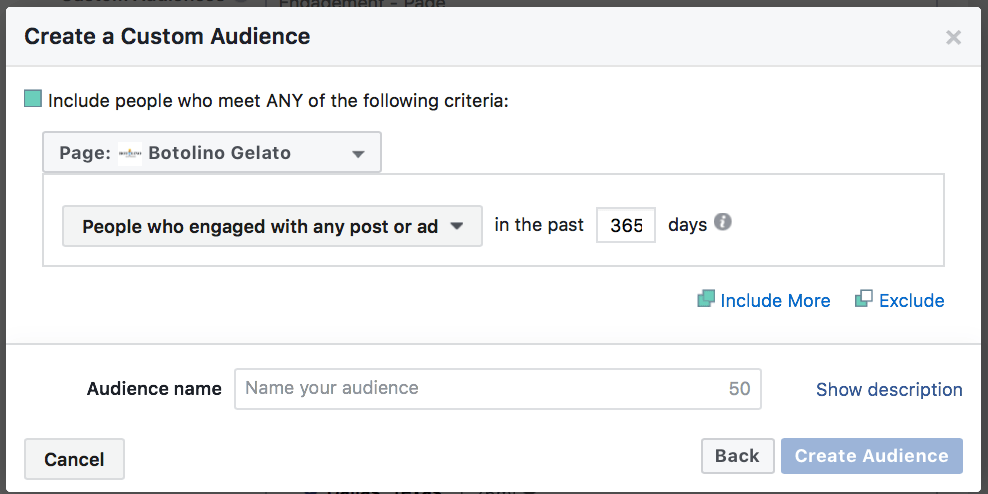Close the Create a Custom Audience dialog

953,37
